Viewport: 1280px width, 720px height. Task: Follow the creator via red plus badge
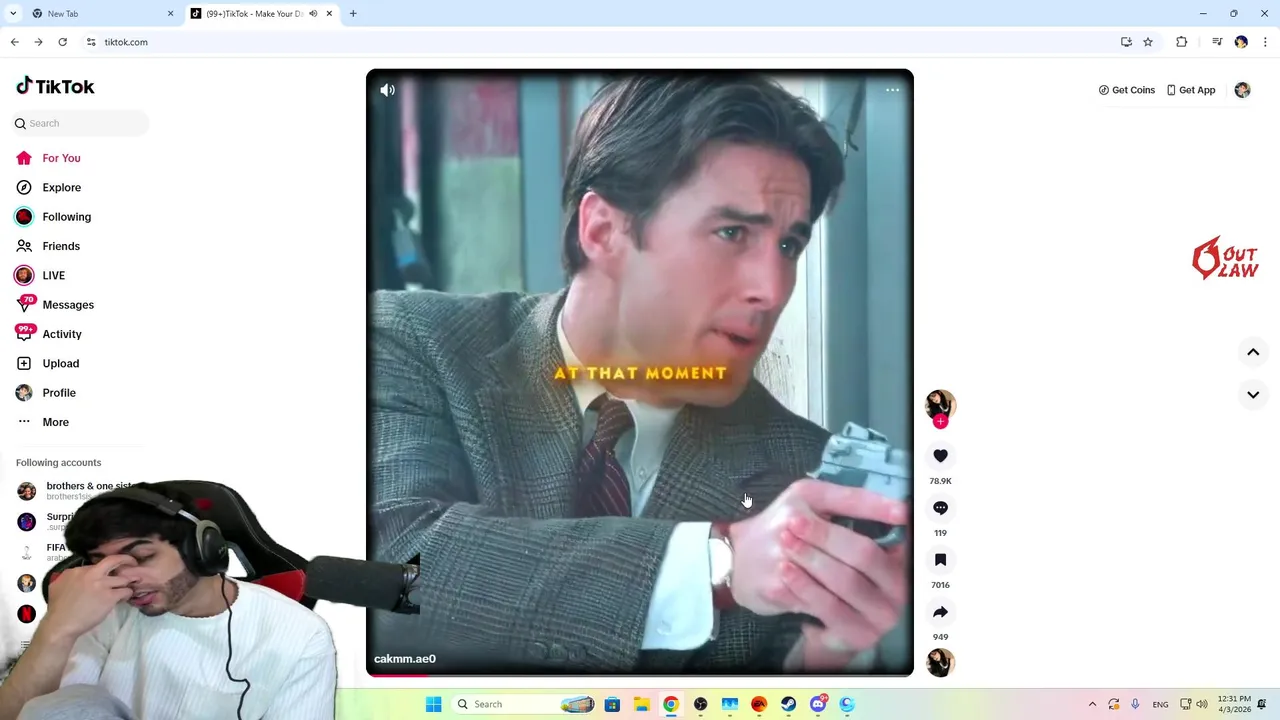coord(940,421)
